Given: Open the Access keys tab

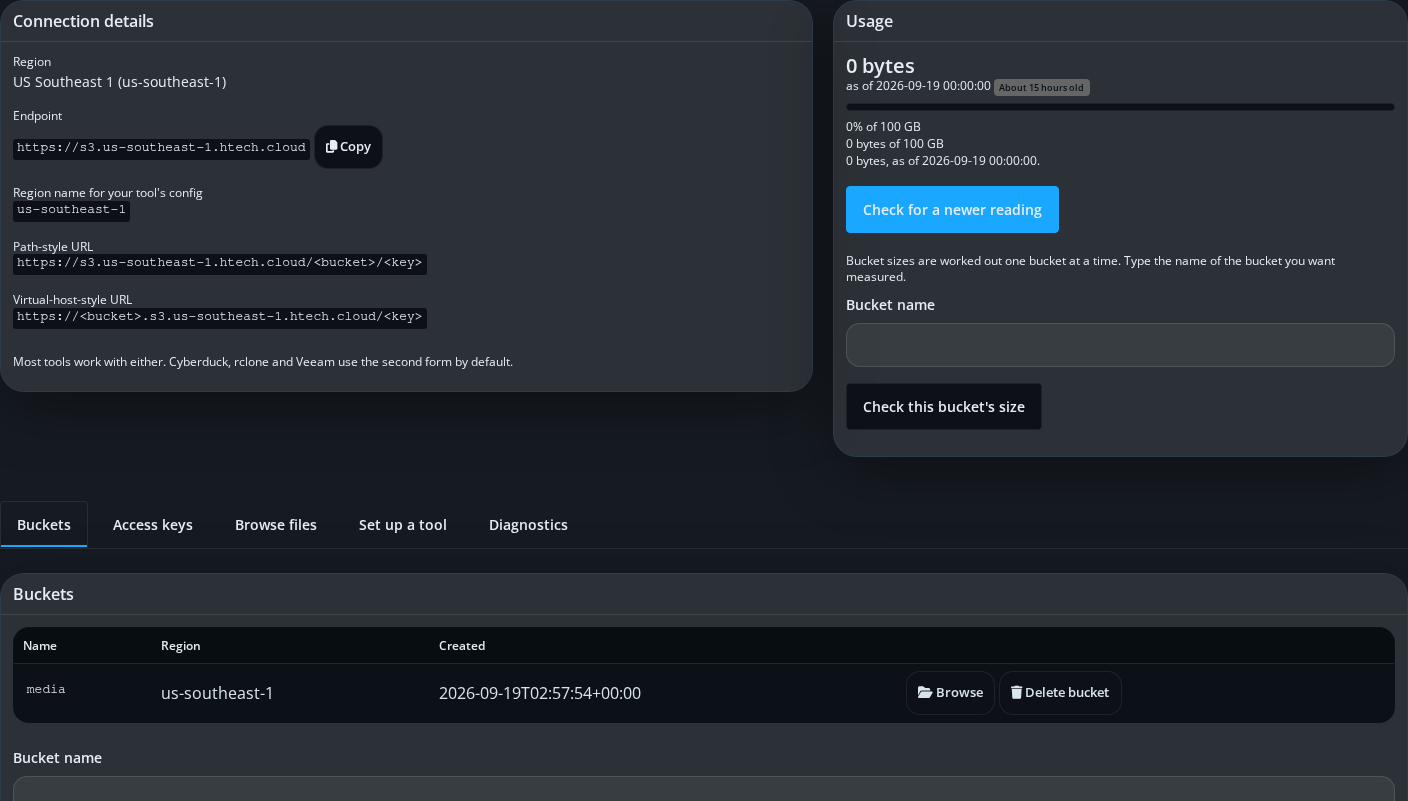Looking at the screenshot, I should (153, 525).
